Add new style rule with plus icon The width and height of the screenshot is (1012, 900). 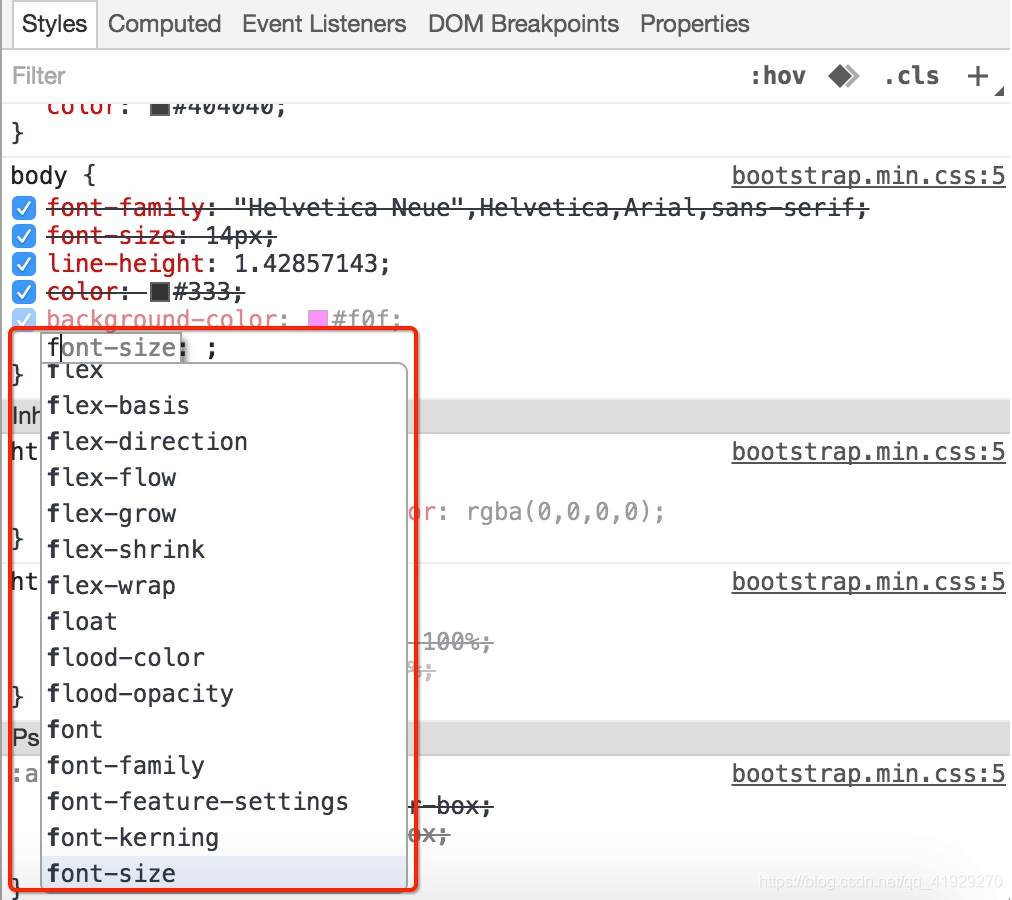click(978, 76)
